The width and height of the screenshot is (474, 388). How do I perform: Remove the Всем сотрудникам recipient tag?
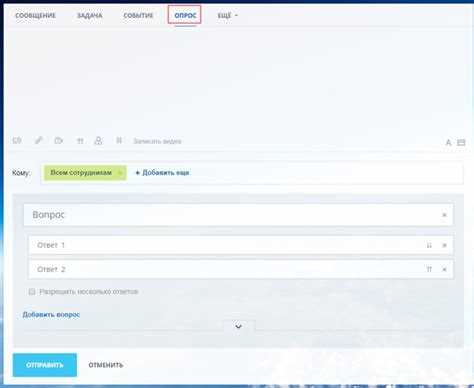point(120,173)
